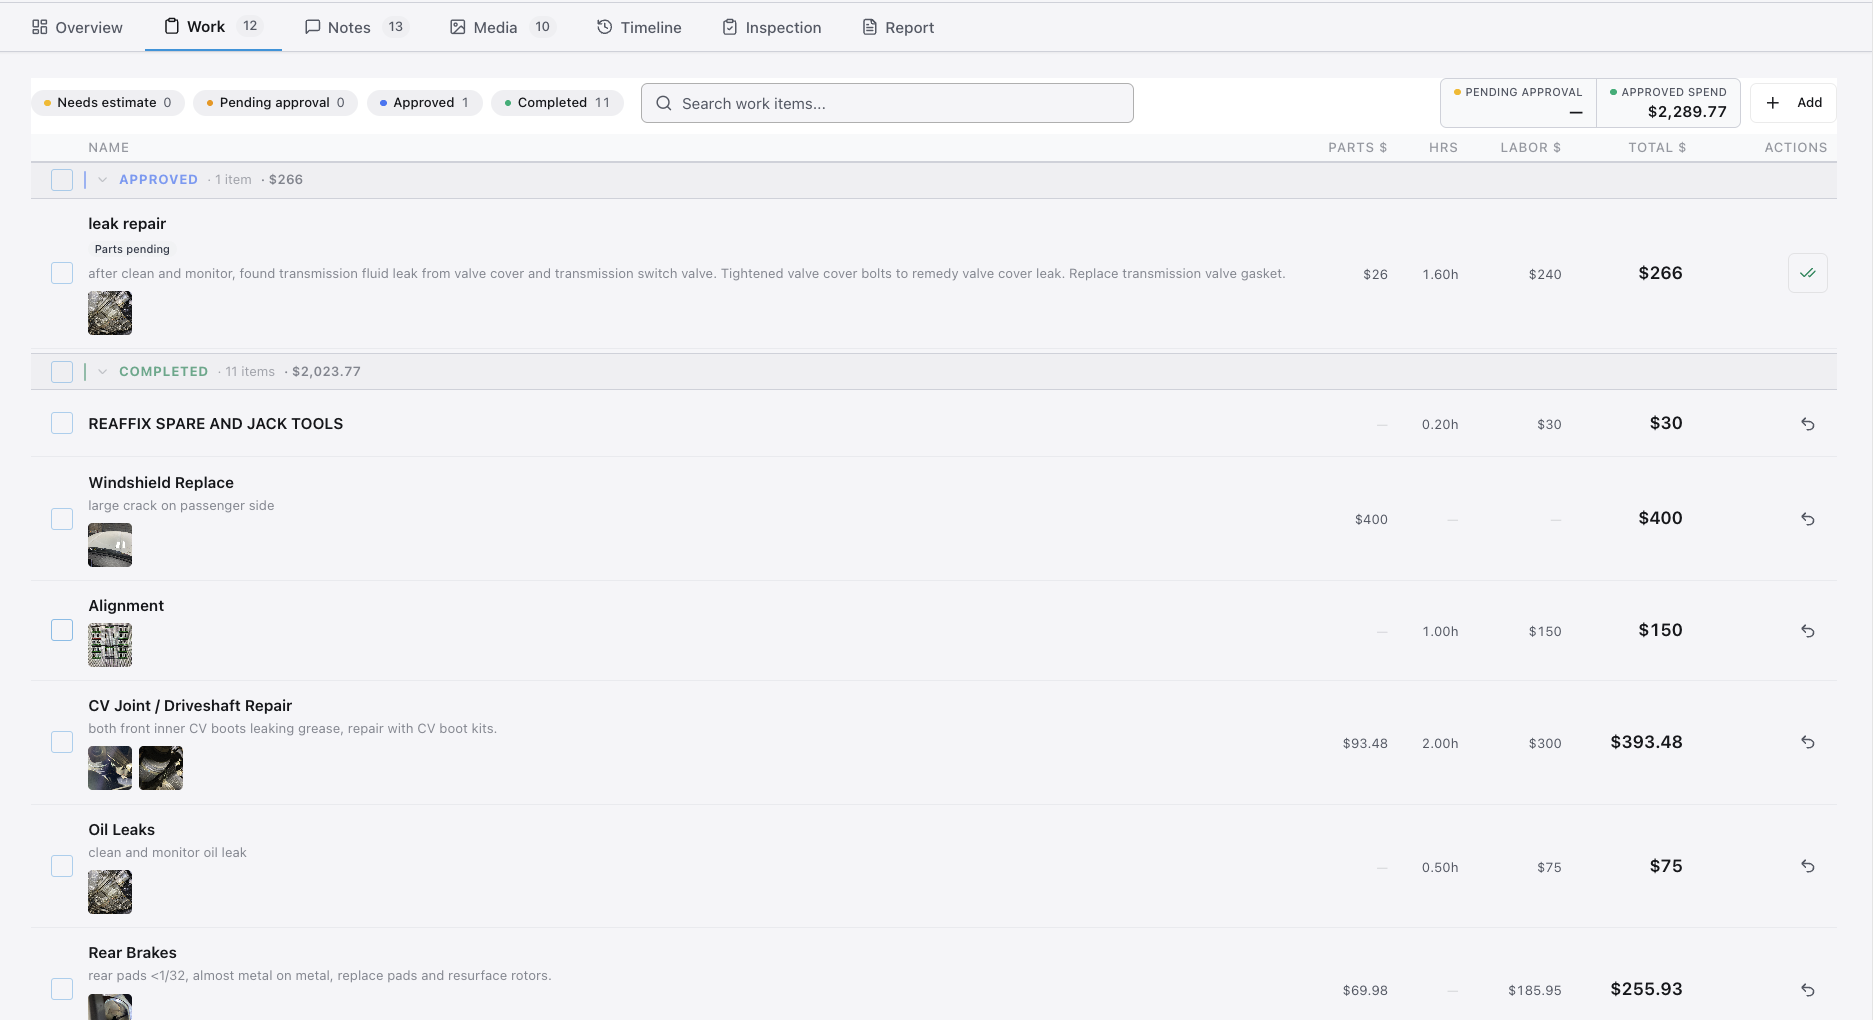Screen dimensions: 1873x1020
Task: Click the LABOR $ column header
Action: coord(1530,147)
